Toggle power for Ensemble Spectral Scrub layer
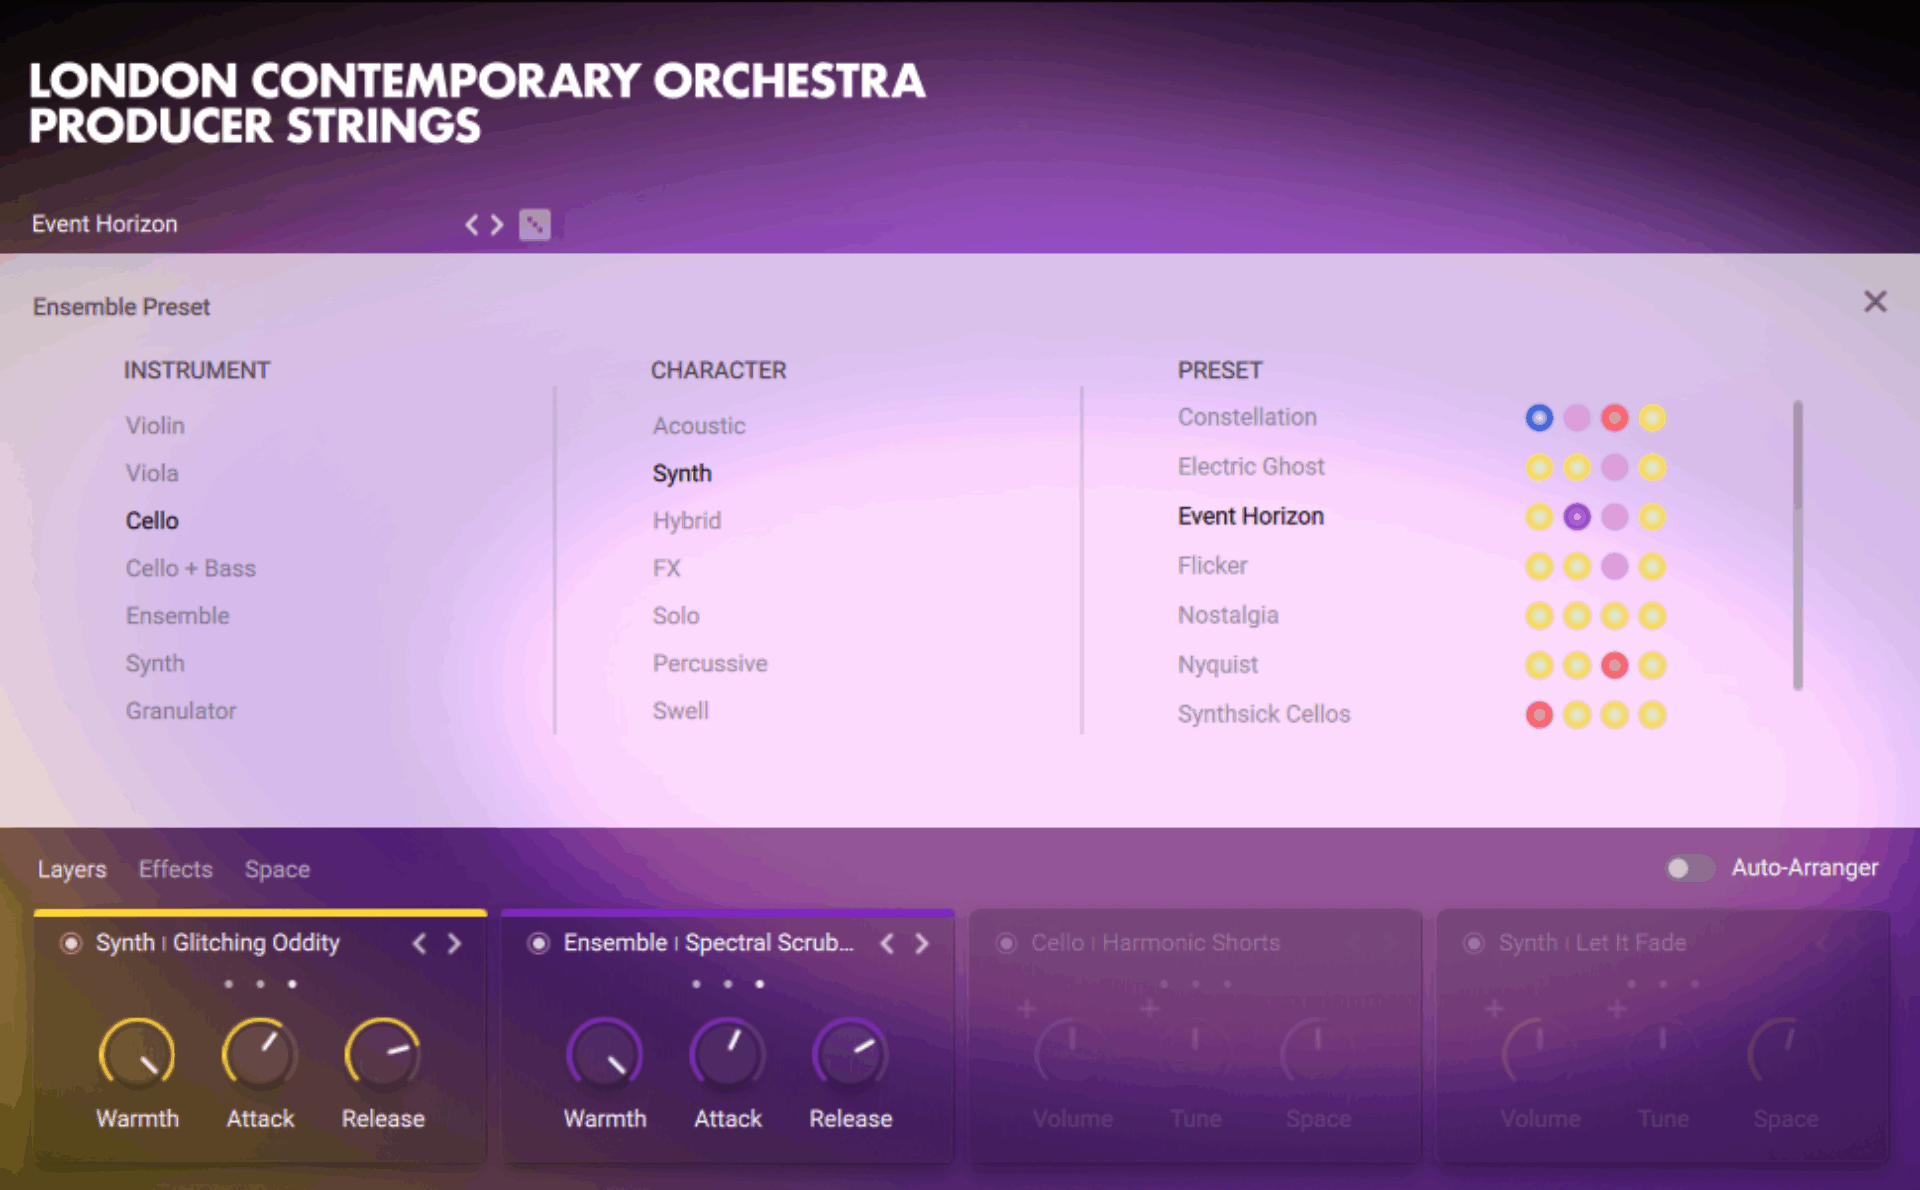This screenshot has height=1190, width=1920. pos(538,943)
